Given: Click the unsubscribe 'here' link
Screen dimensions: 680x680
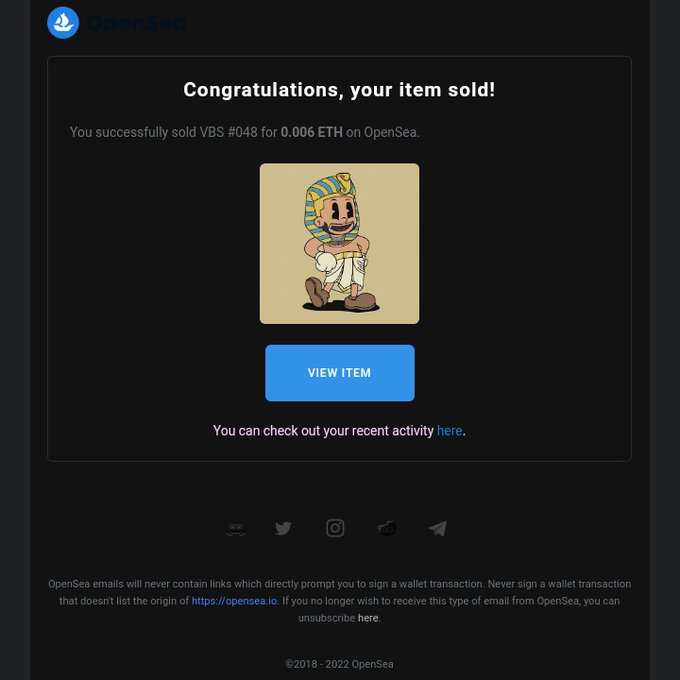Looking at the screenshot, I should (368, 618).
